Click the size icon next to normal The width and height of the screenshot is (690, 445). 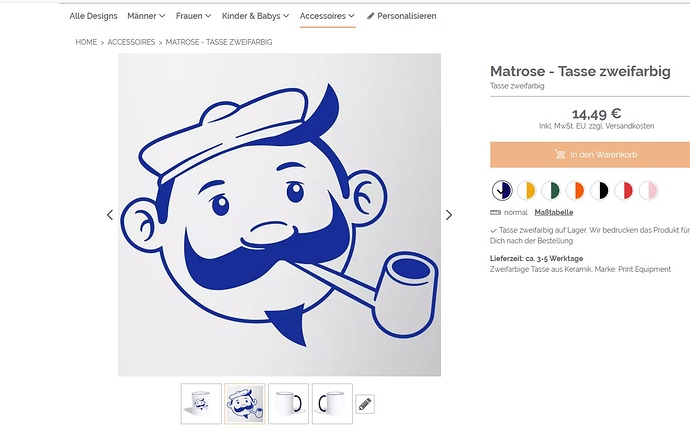click(495, 212)
